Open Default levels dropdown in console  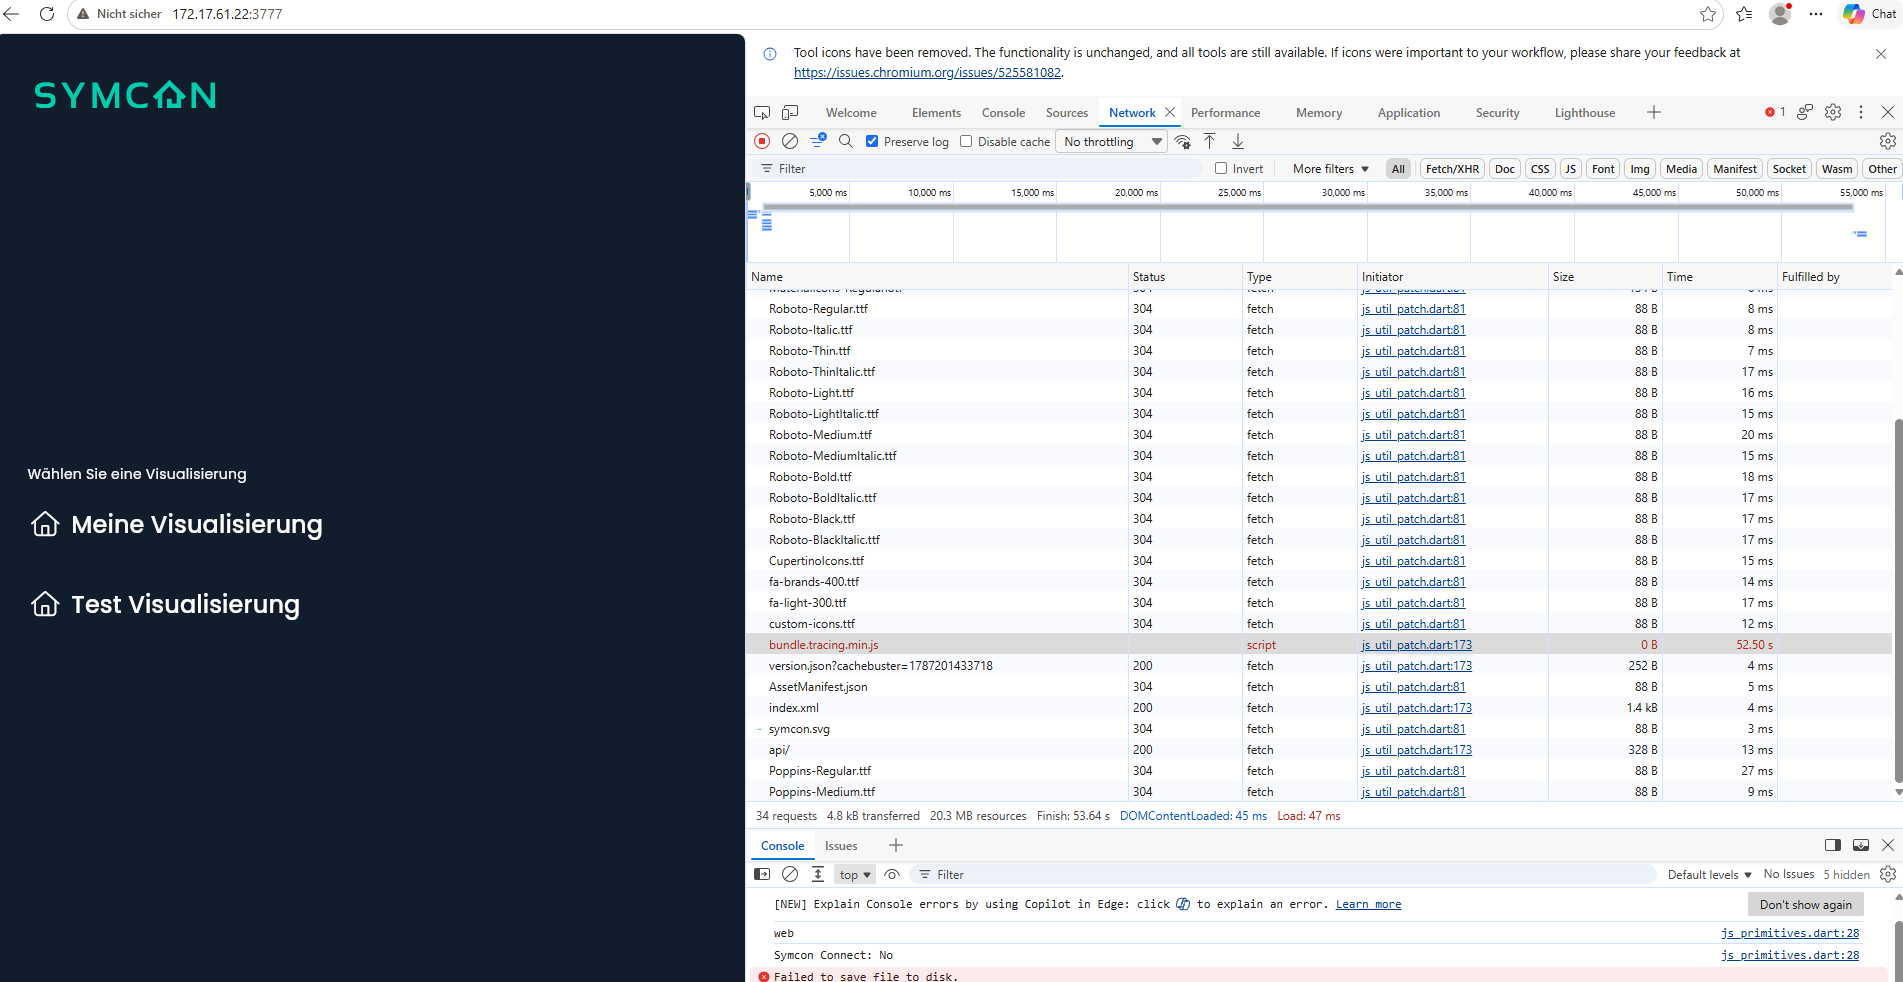coord(1709,874)
